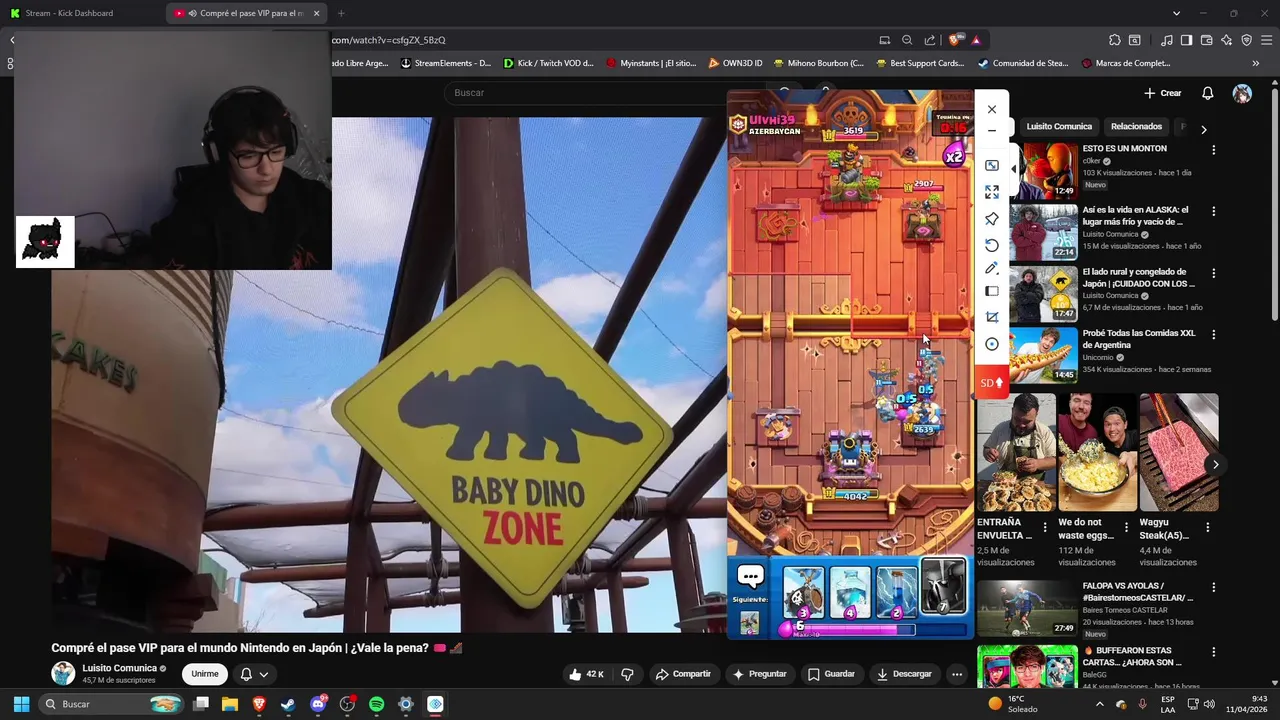Open Best Support Cards bookmark

tap(920, 63)
